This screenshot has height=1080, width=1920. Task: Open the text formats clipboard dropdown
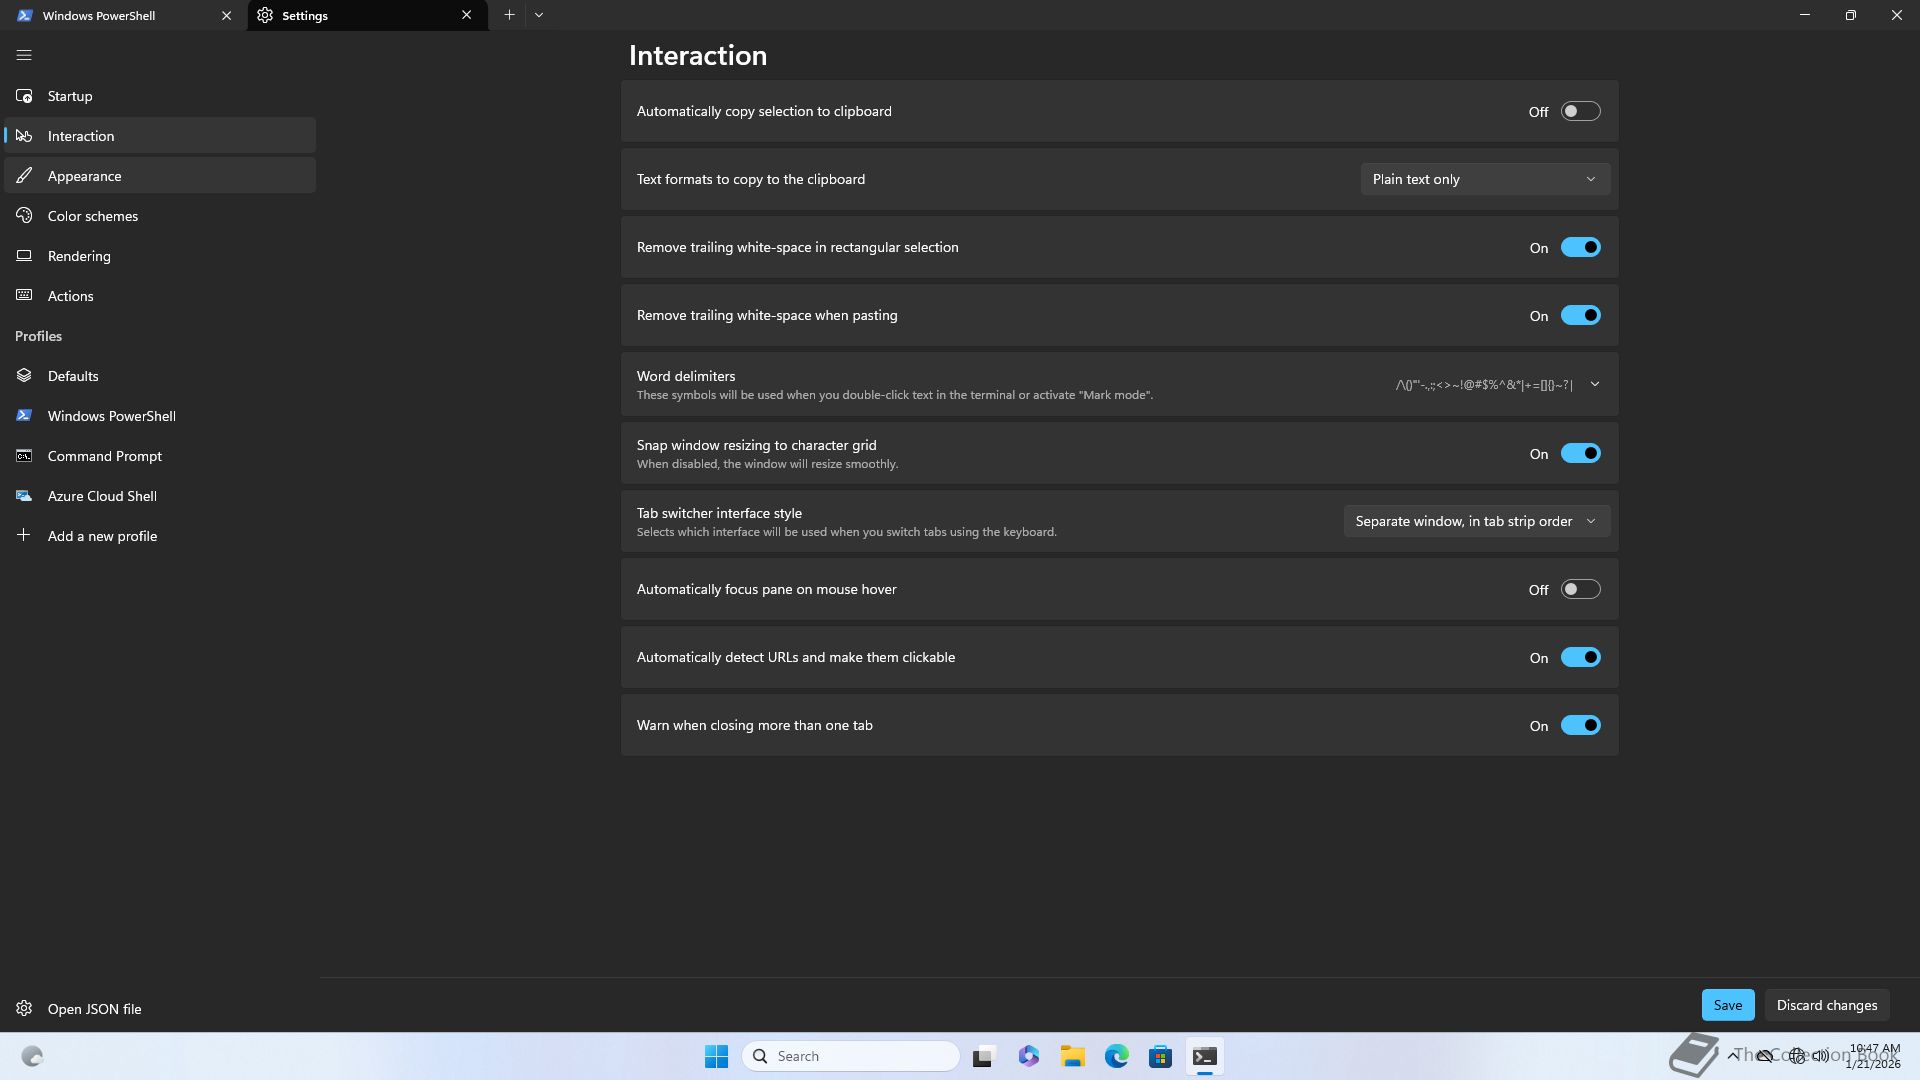(x=1484, y=179)
